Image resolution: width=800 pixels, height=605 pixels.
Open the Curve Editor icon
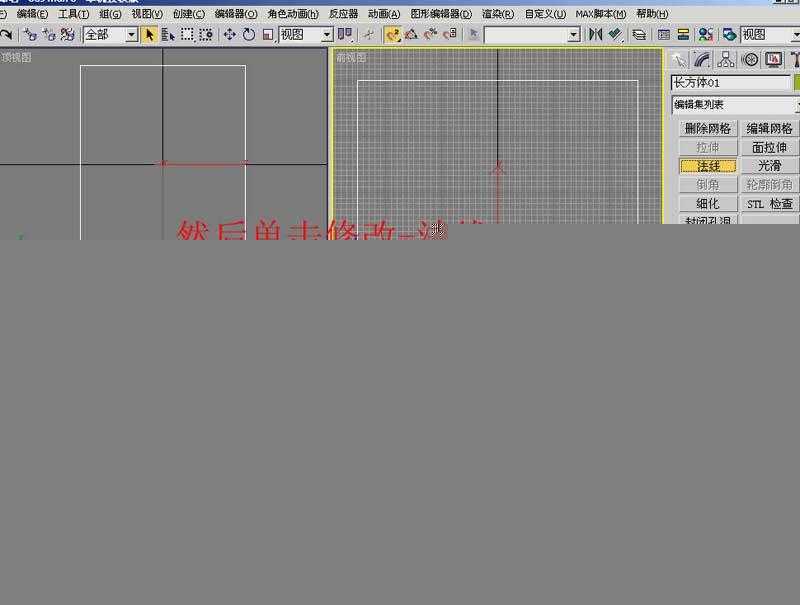pos(663,35)
